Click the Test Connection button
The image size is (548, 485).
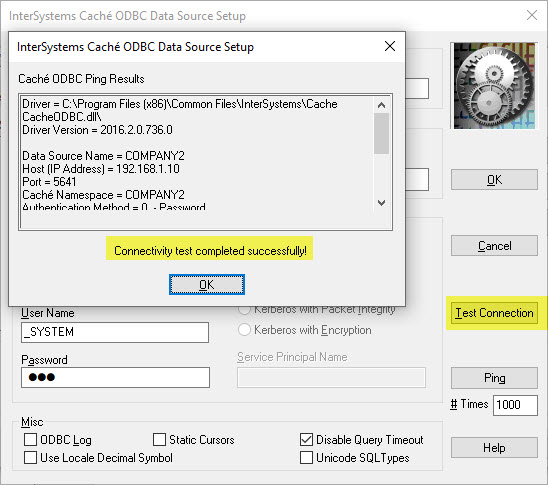494,313
